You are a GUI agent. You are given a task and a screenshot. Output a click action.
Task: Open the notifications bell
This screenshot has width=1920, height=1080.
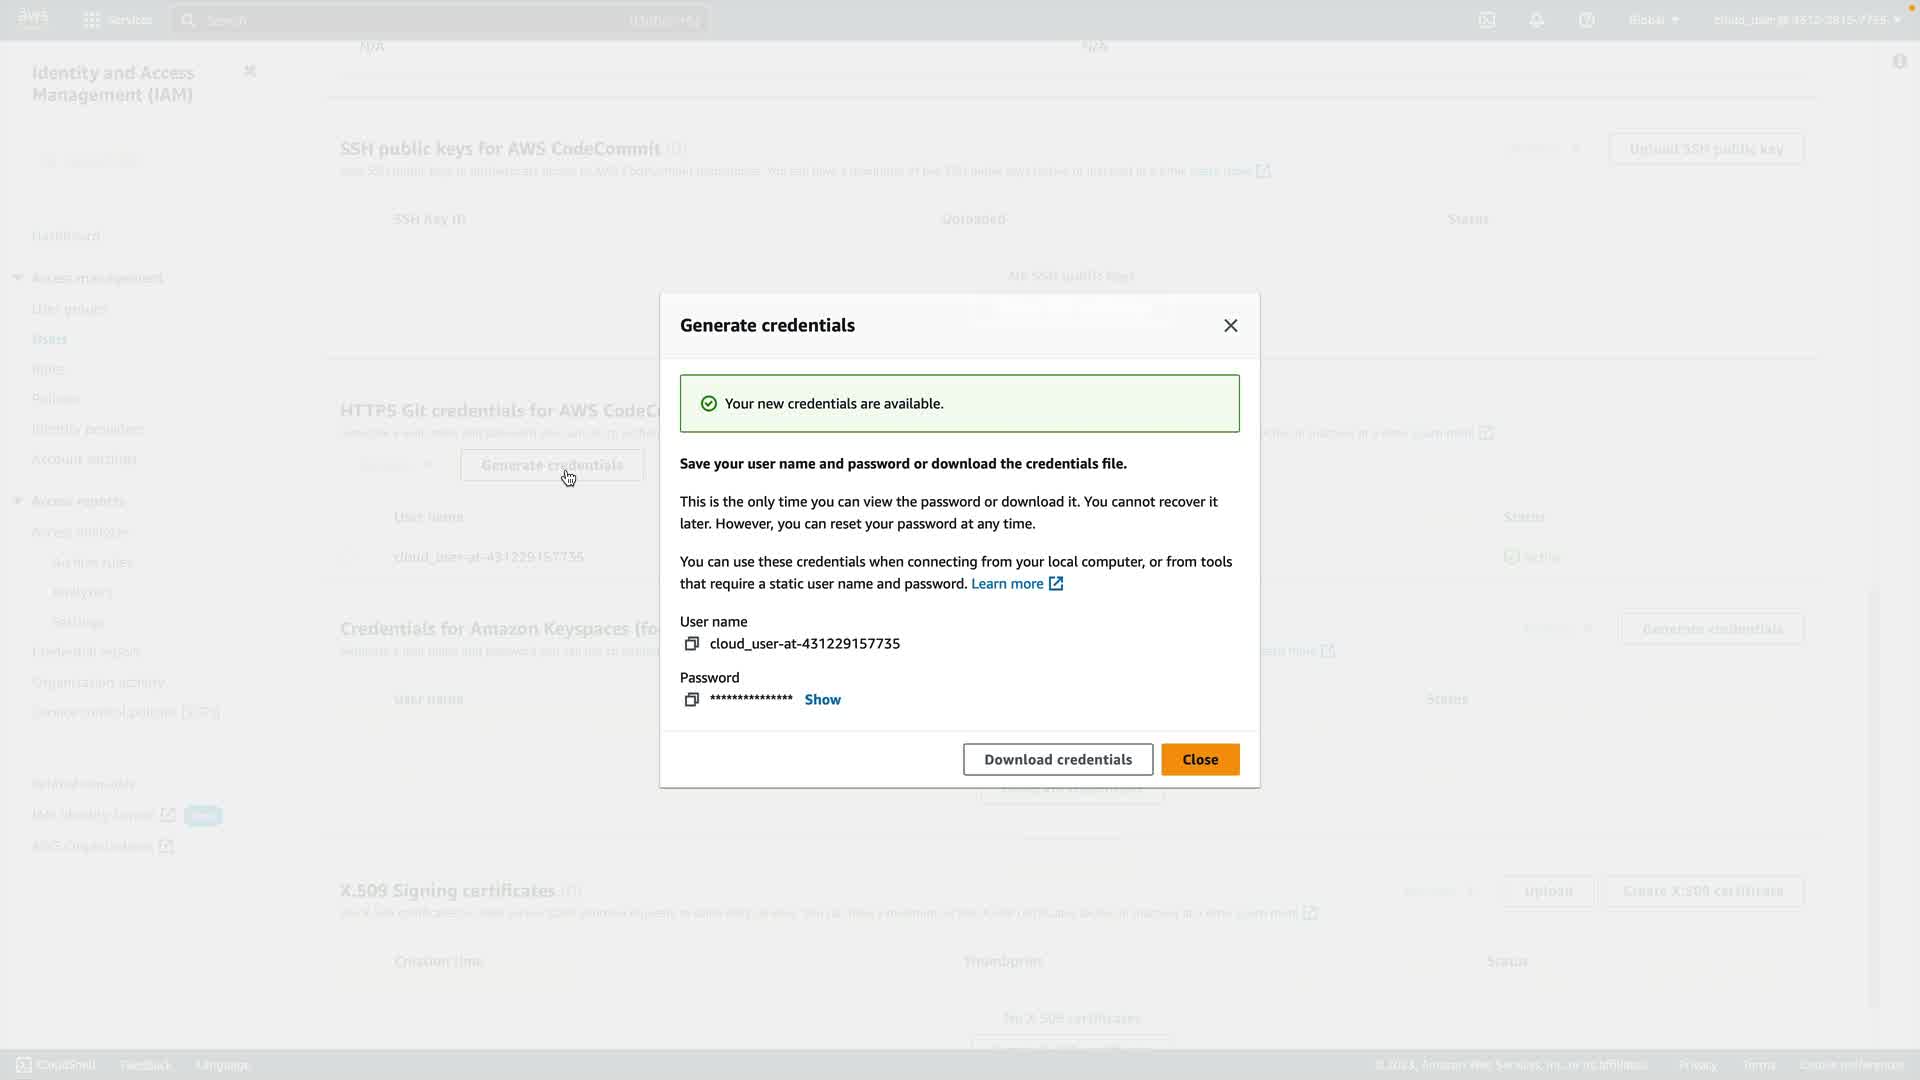1537,20
